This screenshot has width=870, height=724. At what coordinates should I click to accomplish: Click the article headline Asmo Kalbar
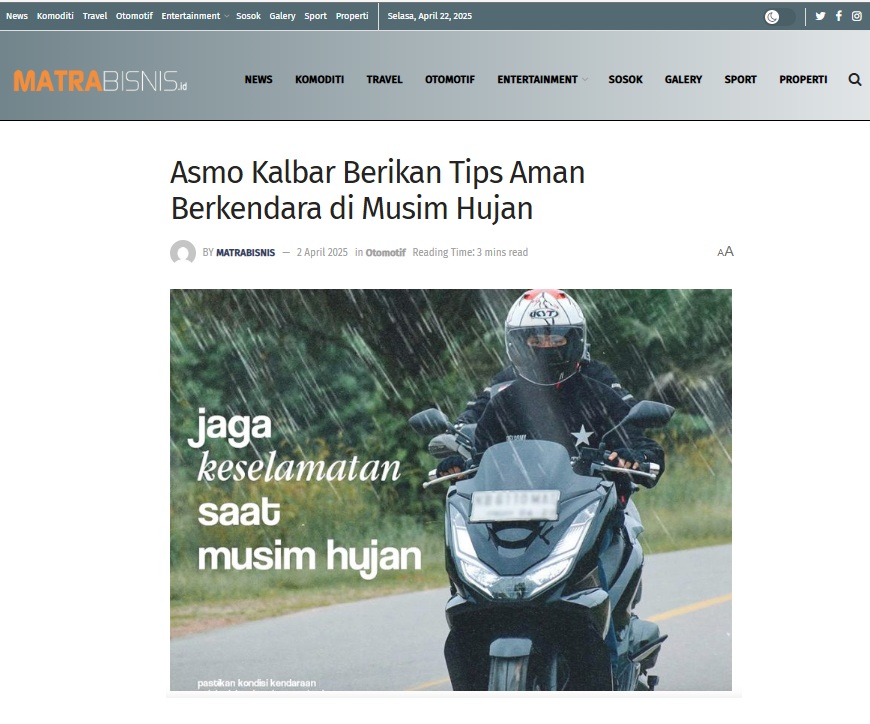377,190
